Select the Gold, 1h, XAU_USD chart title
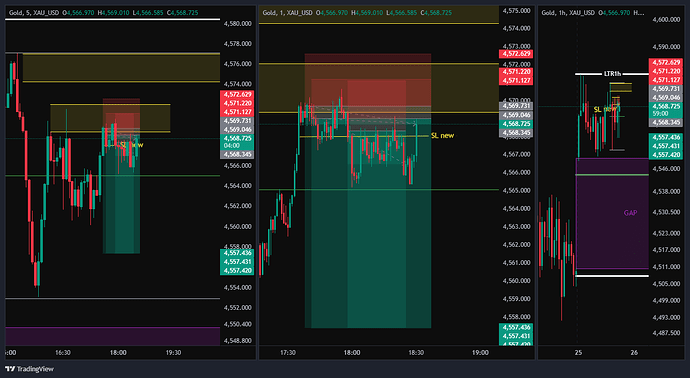The height and width of the screenshot is (378, 690). coord(568,13)
